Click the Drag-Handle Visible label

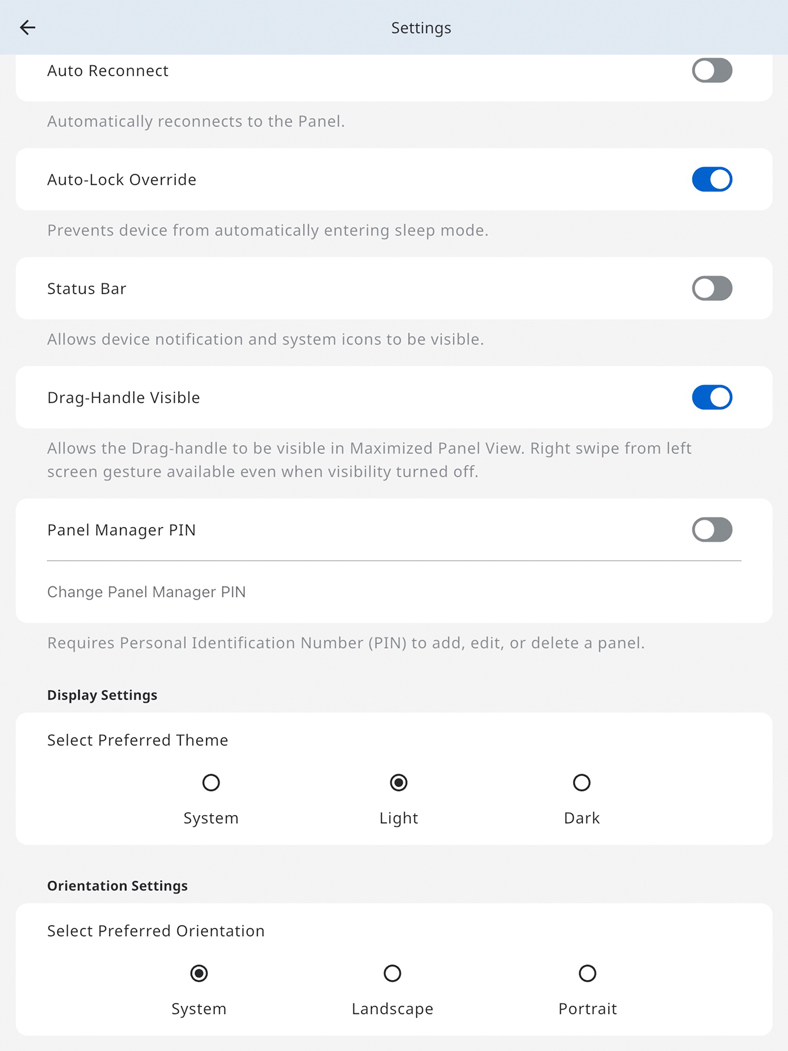point(123,398)
